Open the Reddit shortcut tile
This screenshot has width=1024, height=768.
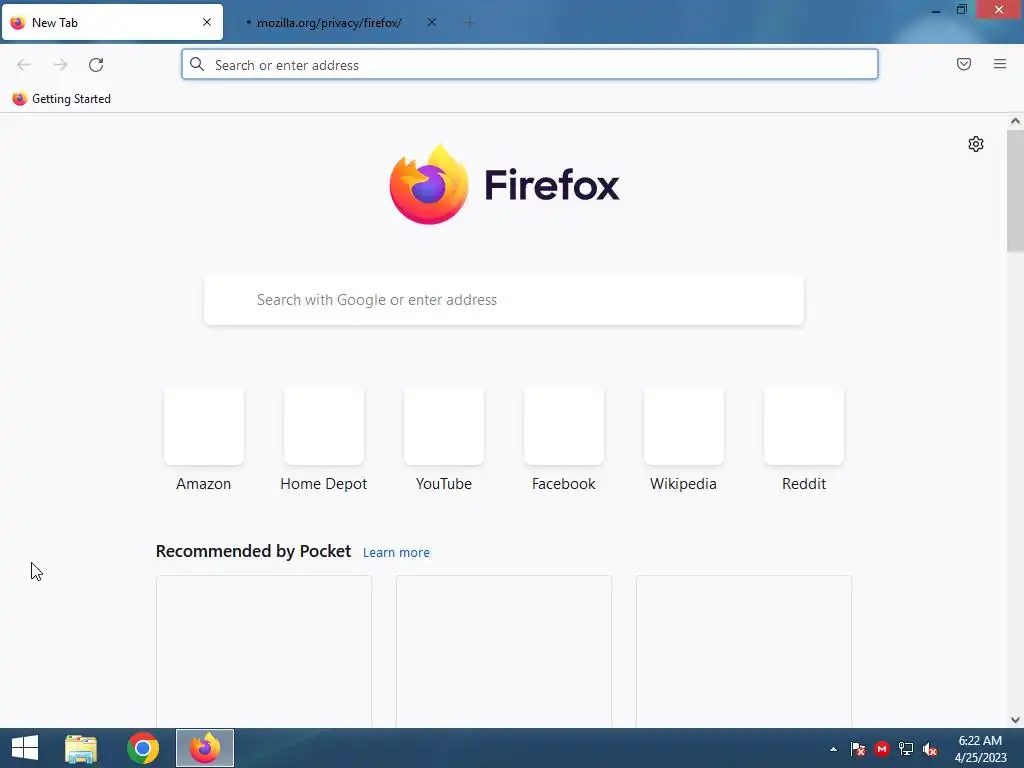point(804,441)
